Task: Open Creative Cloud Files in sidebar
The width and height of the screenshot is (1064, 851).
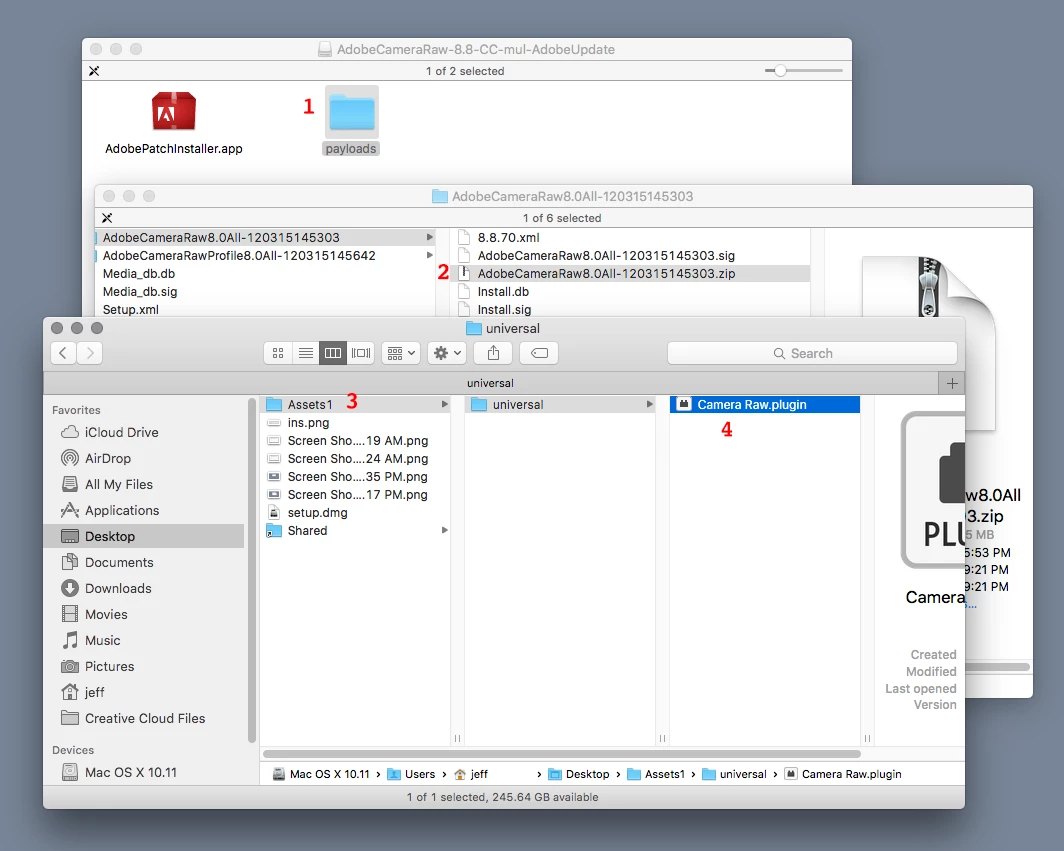Action: tap(144, 718)
